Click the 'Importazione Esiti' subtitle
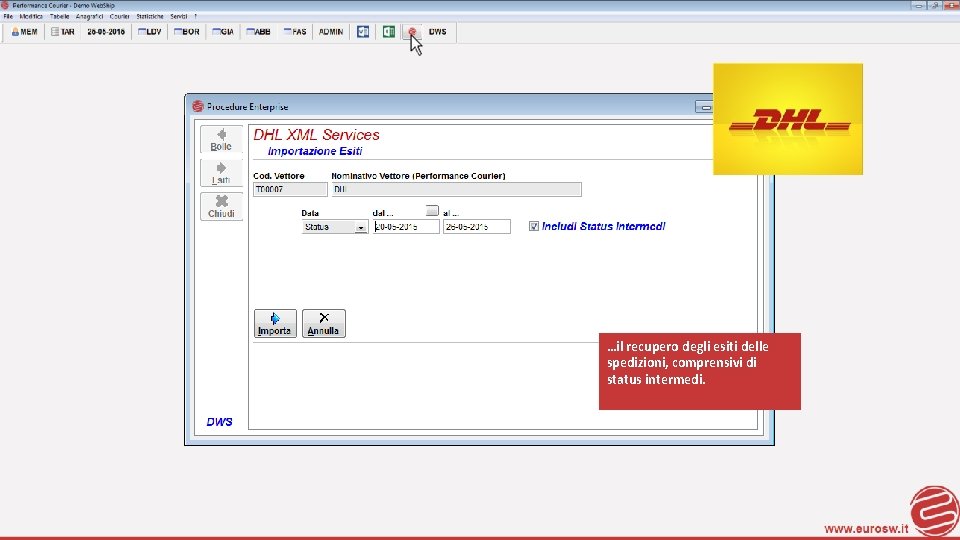The image size is (960, 540). (x=315, y=151)
